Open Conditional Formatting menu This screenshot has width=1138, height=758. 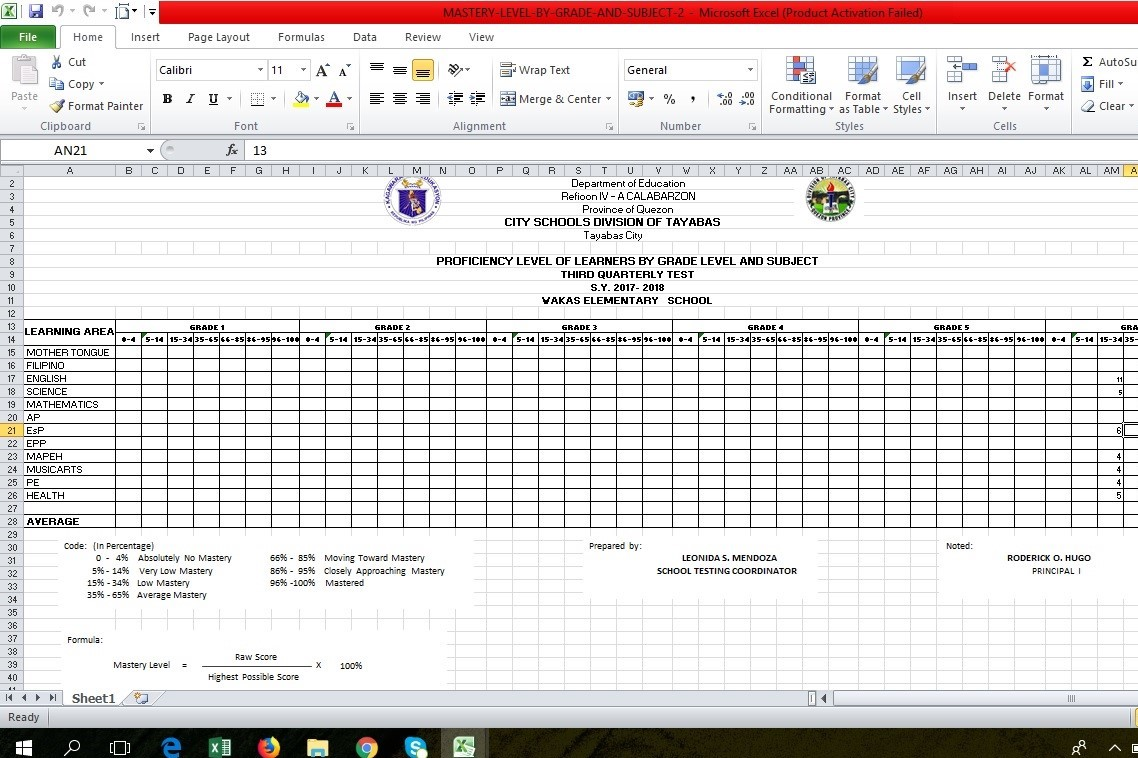801,85
